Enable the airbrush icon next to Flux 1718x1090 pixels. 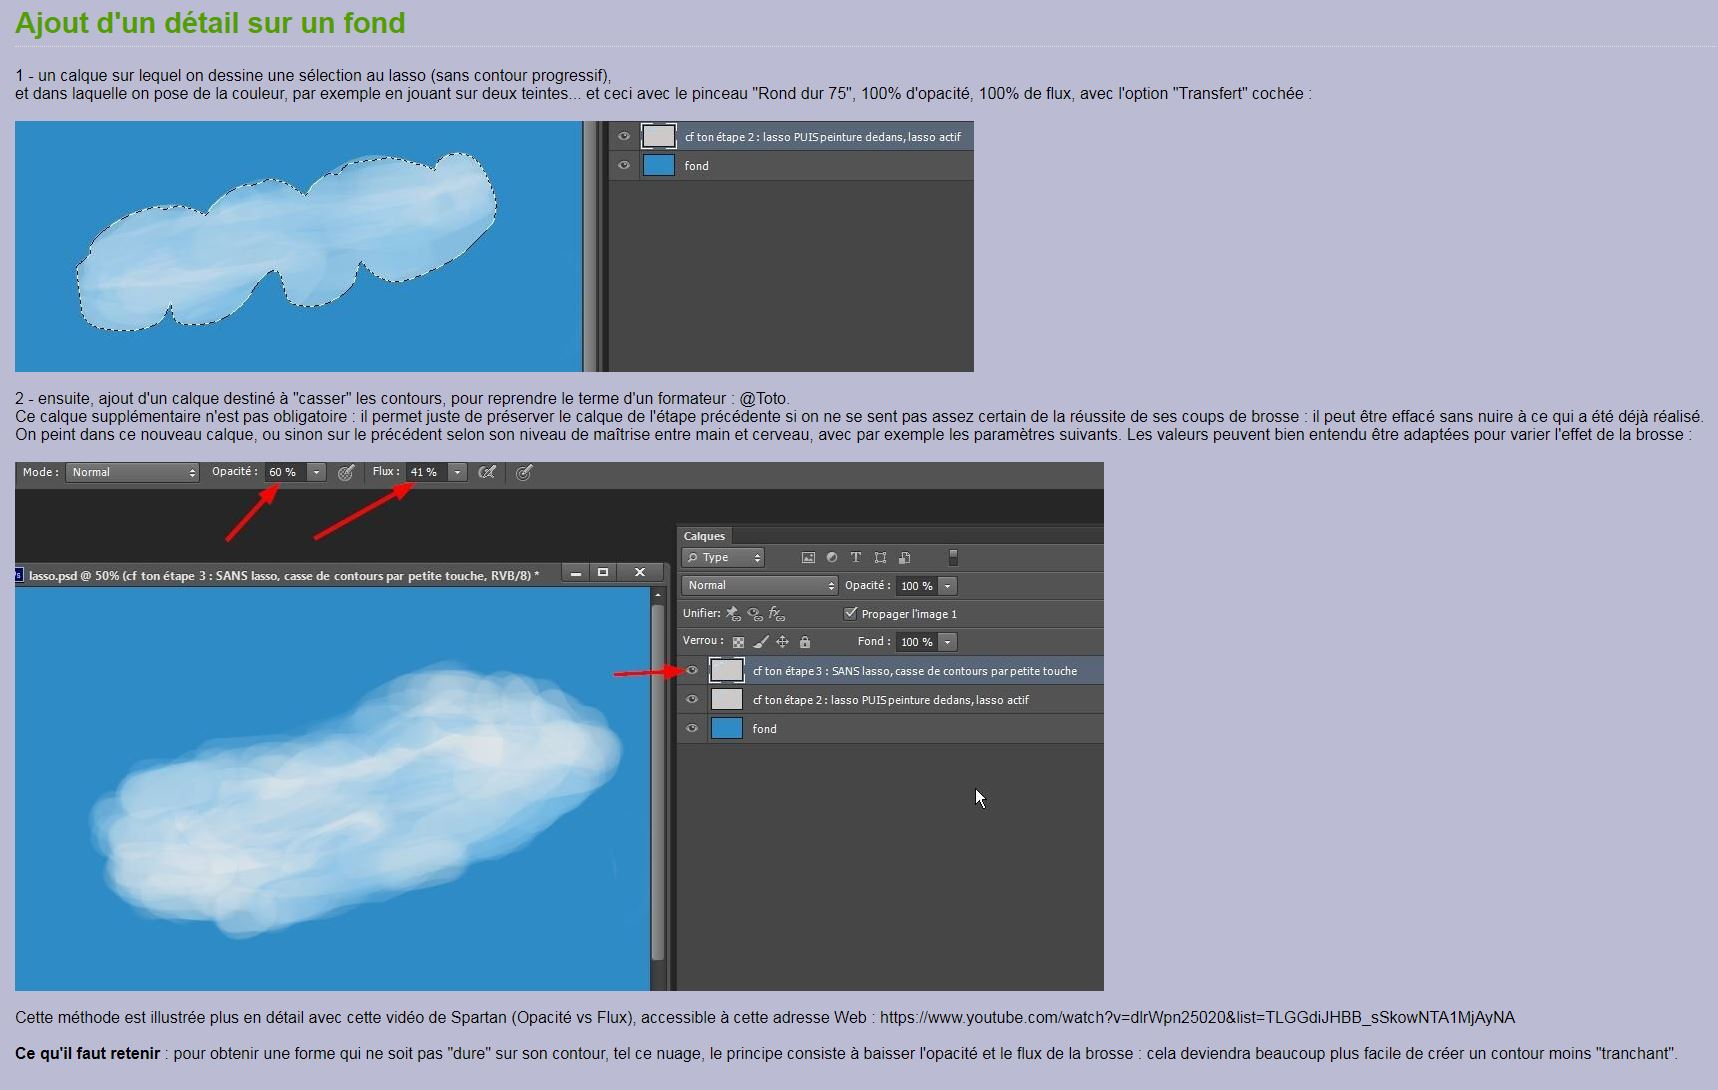[487, 472]
